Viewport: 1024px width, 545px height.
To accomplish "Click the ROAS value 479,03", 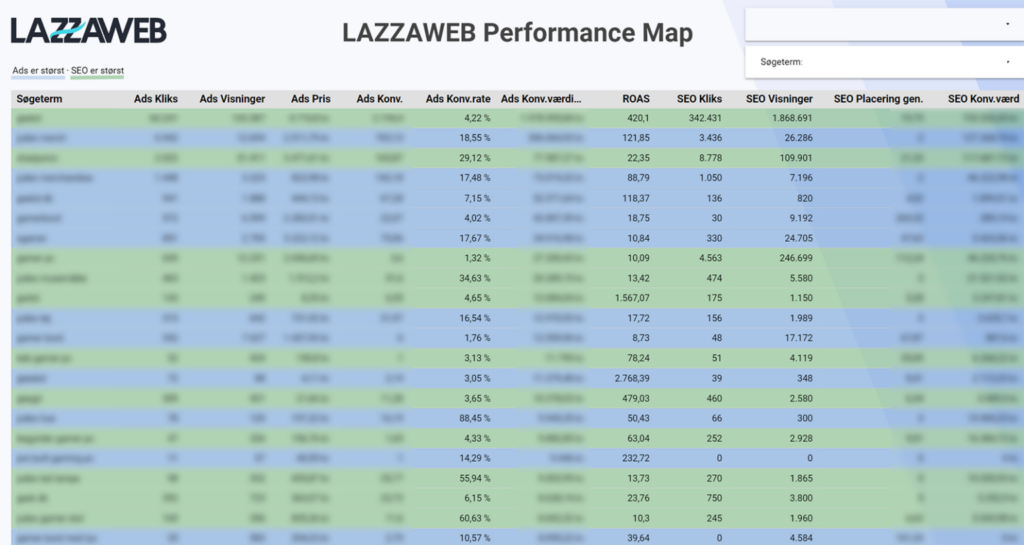I will (636, 398).
